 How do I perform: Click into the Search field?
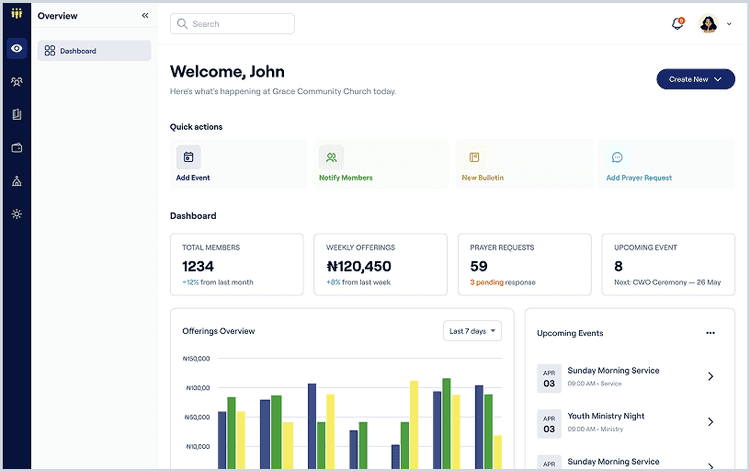point(232,24)
